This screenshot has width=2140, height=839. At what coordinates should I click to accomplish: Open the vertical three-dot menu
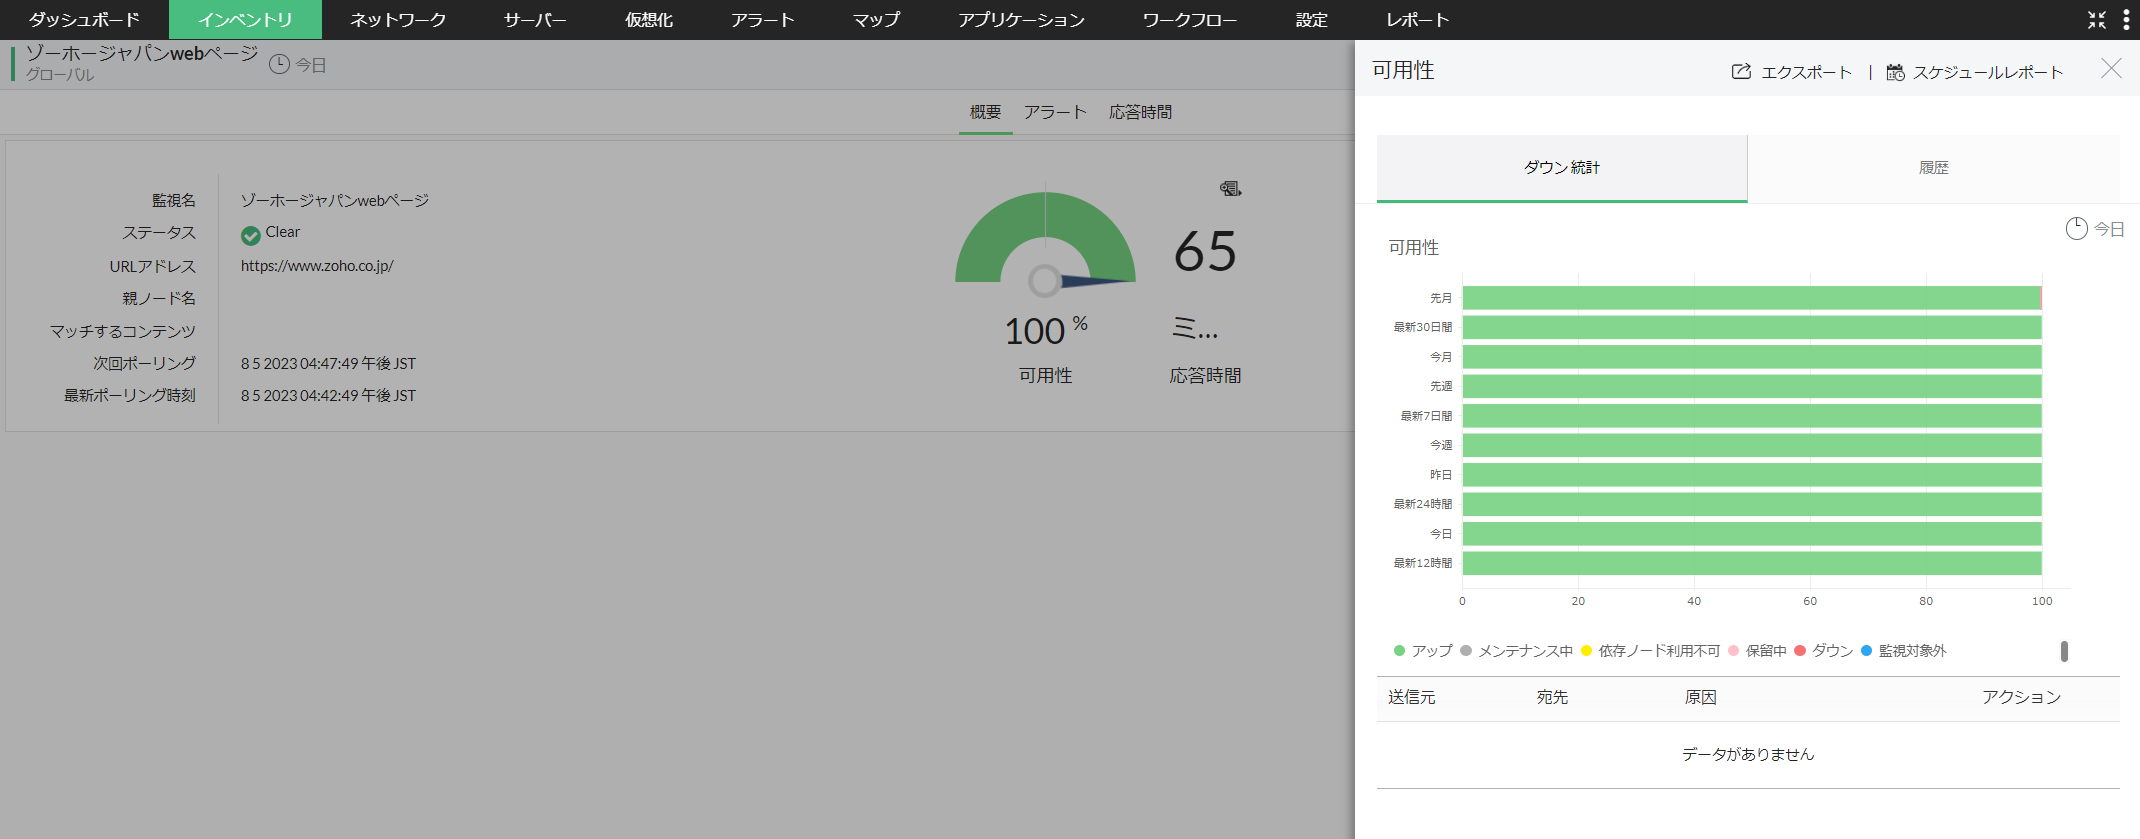coord(2126,20)
